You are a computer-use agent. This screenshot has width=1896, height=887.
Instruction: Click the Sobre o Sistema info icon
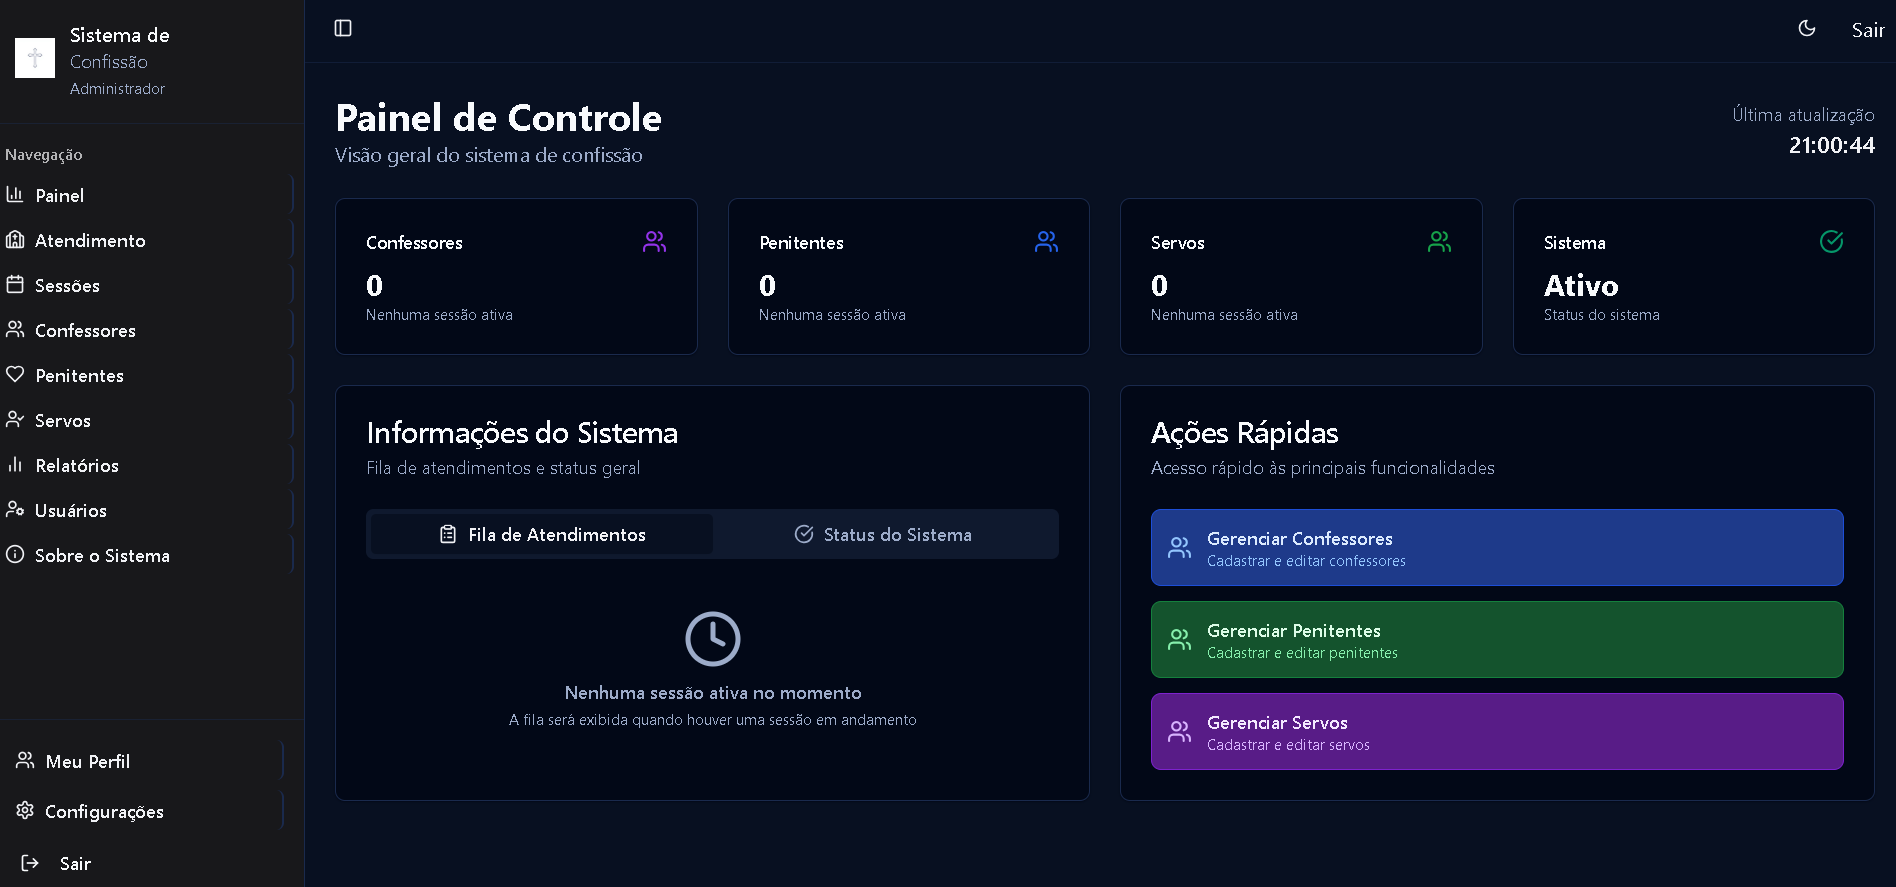tap(15, 555)
